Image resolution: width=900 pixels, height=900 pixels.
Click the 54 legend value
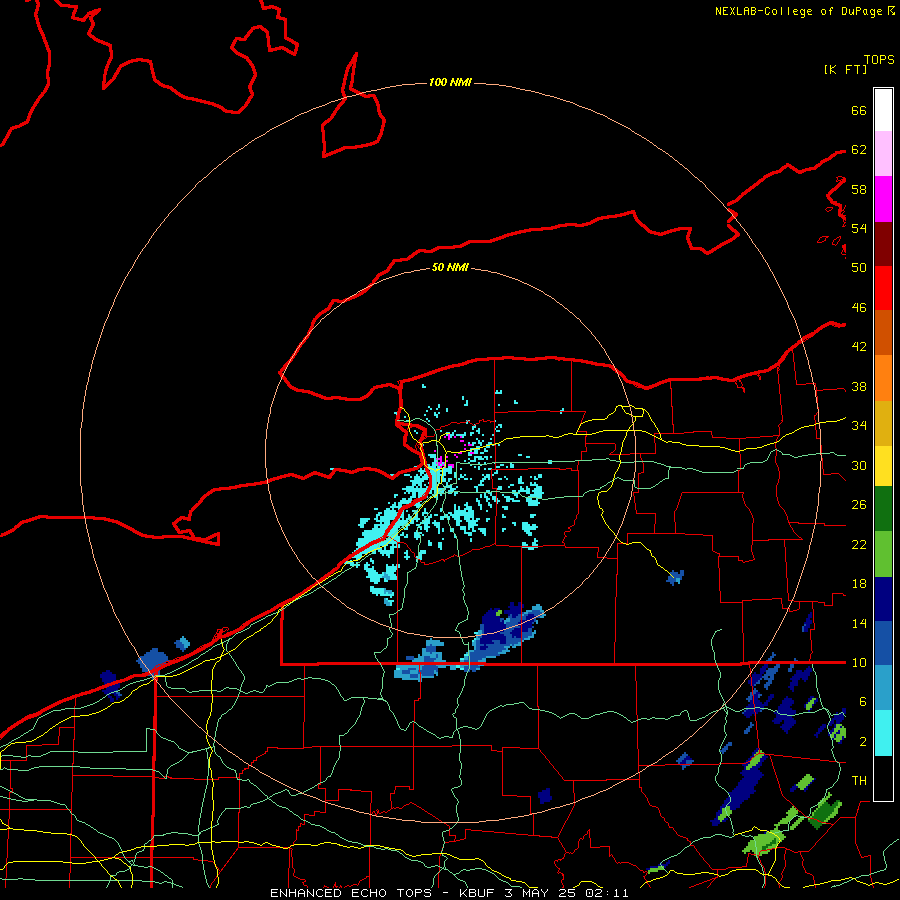point(859,228)
